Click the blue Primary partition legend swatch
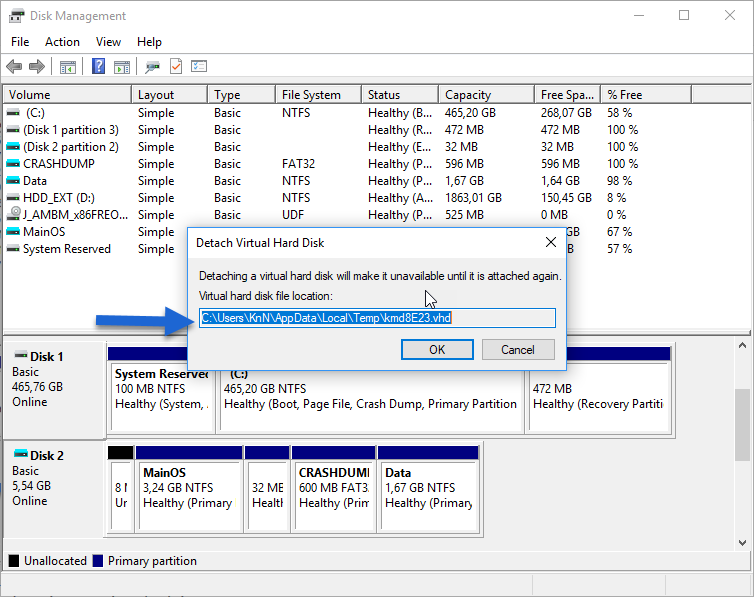This screenshot has width=754, height=597. [x=98, y=560]
